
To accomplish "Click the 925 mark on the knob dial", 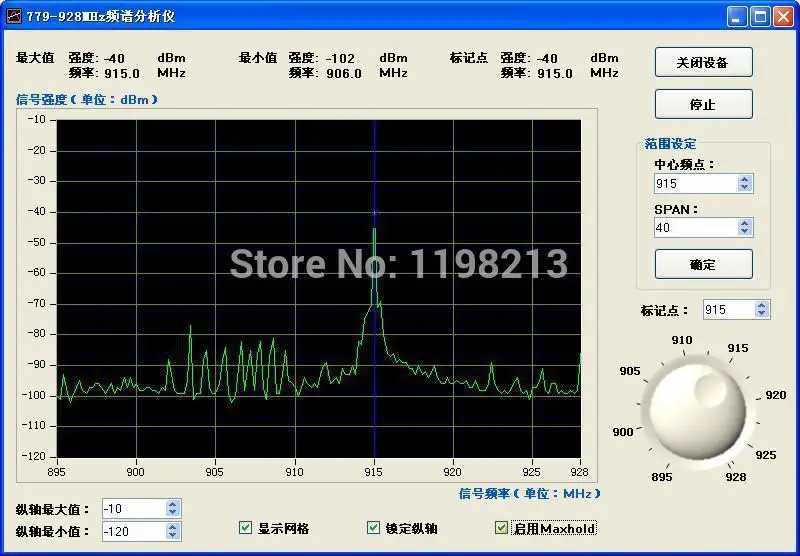I will click(765, 454).
